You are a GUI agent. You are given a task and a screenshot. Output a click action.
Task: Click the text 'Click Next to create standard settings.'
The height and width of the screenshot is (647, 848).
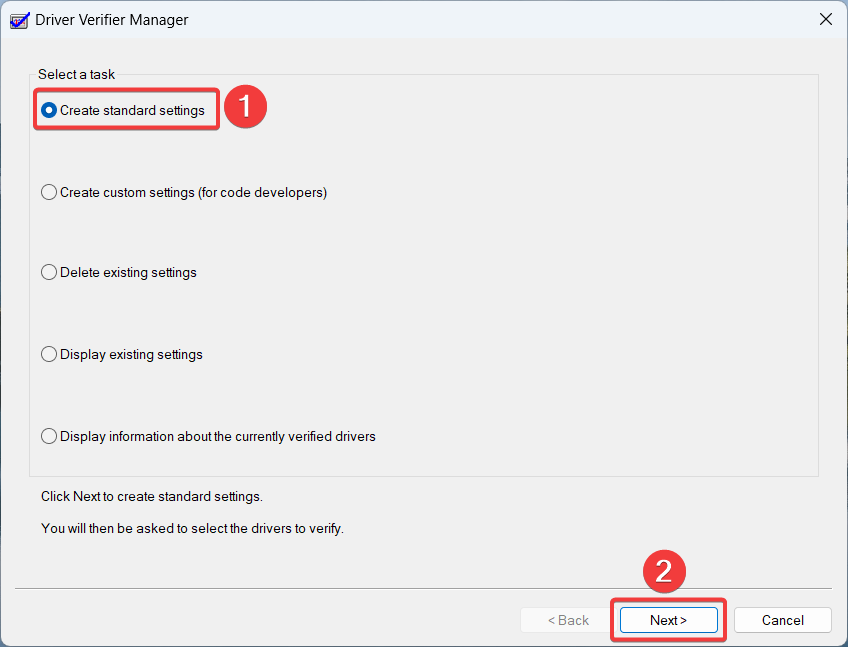click(x=152, y=497)
